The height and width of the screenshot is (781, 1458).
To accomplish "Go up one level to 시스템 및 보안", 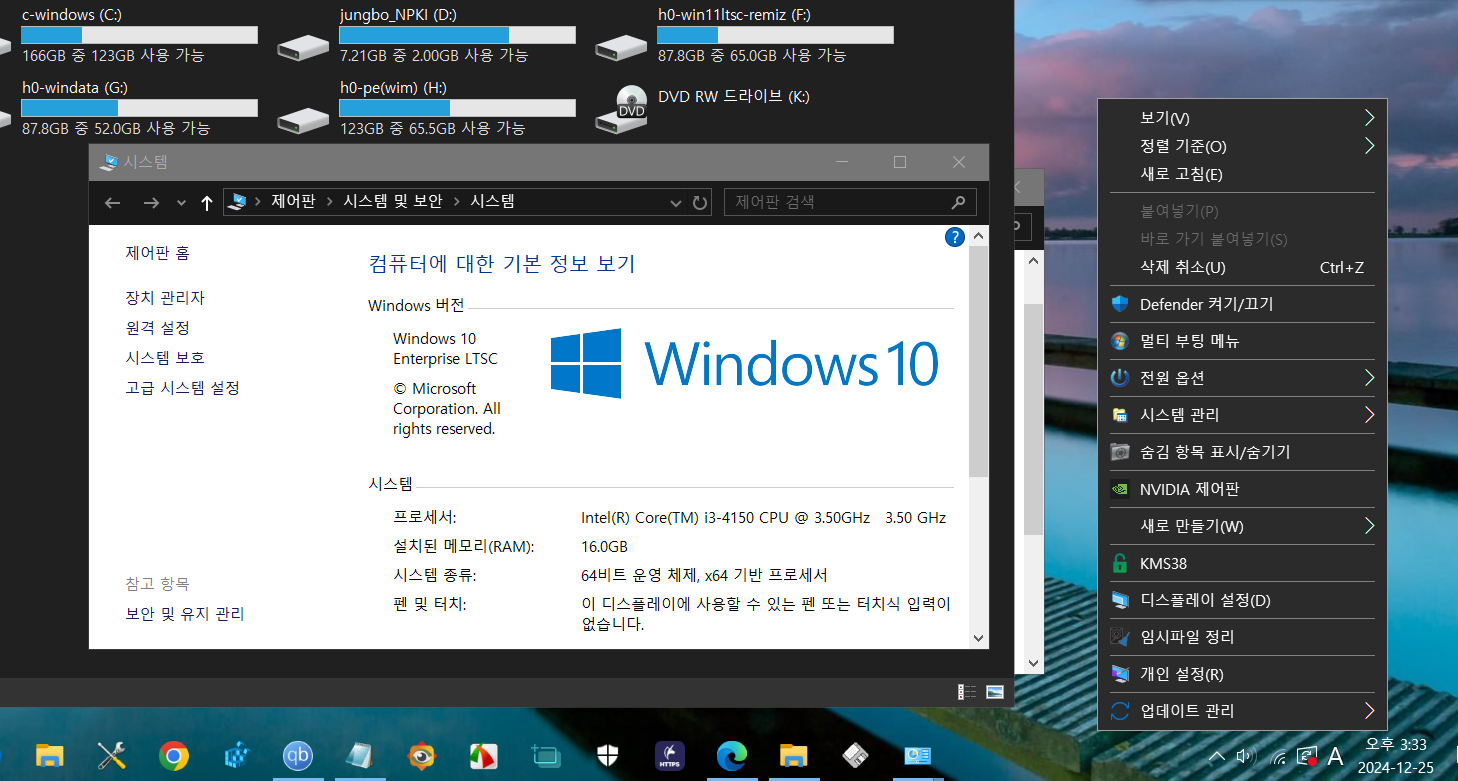I will coord(207,203).
